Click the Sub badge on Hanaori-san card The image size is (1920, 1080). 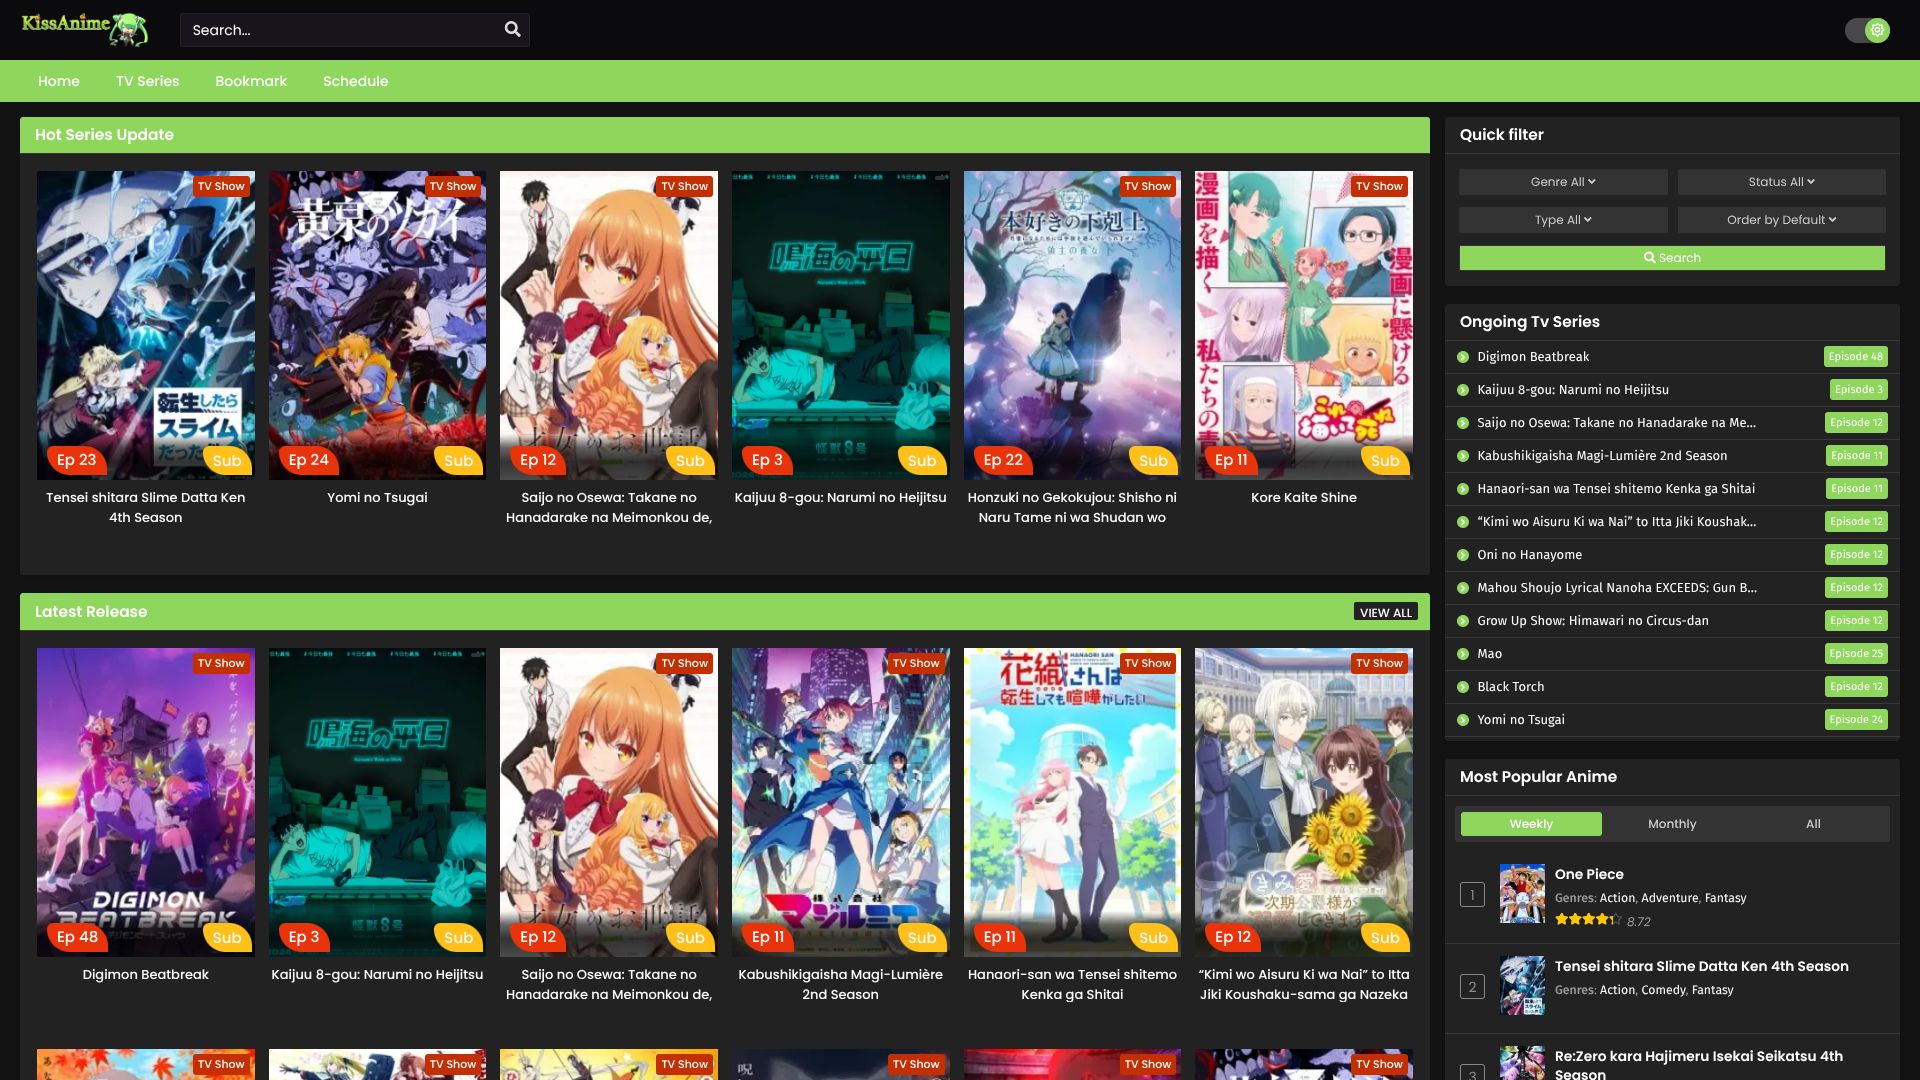[x=1153, y=938]
